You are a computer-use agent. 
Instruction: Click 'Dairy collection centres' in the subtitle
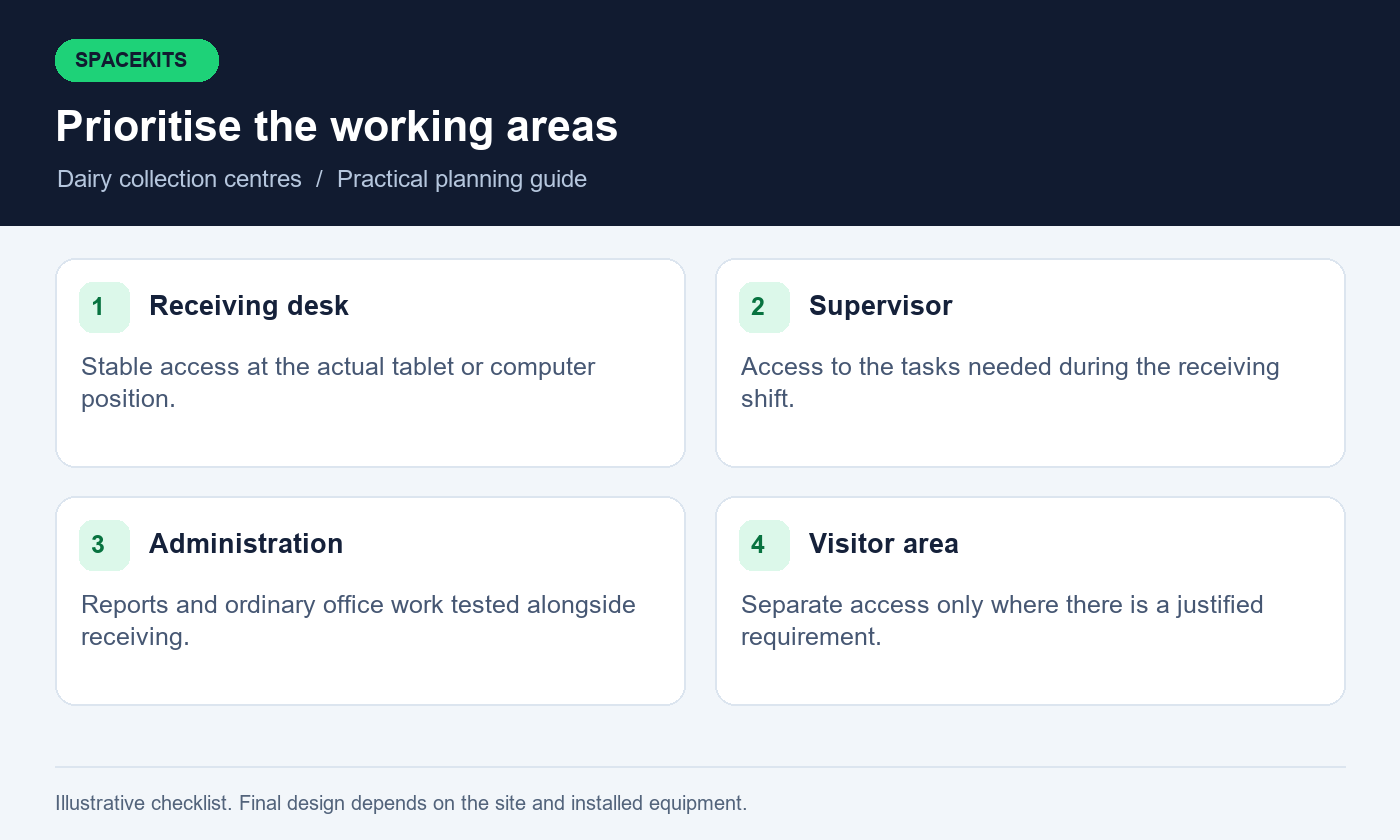[x=179, y=179]
